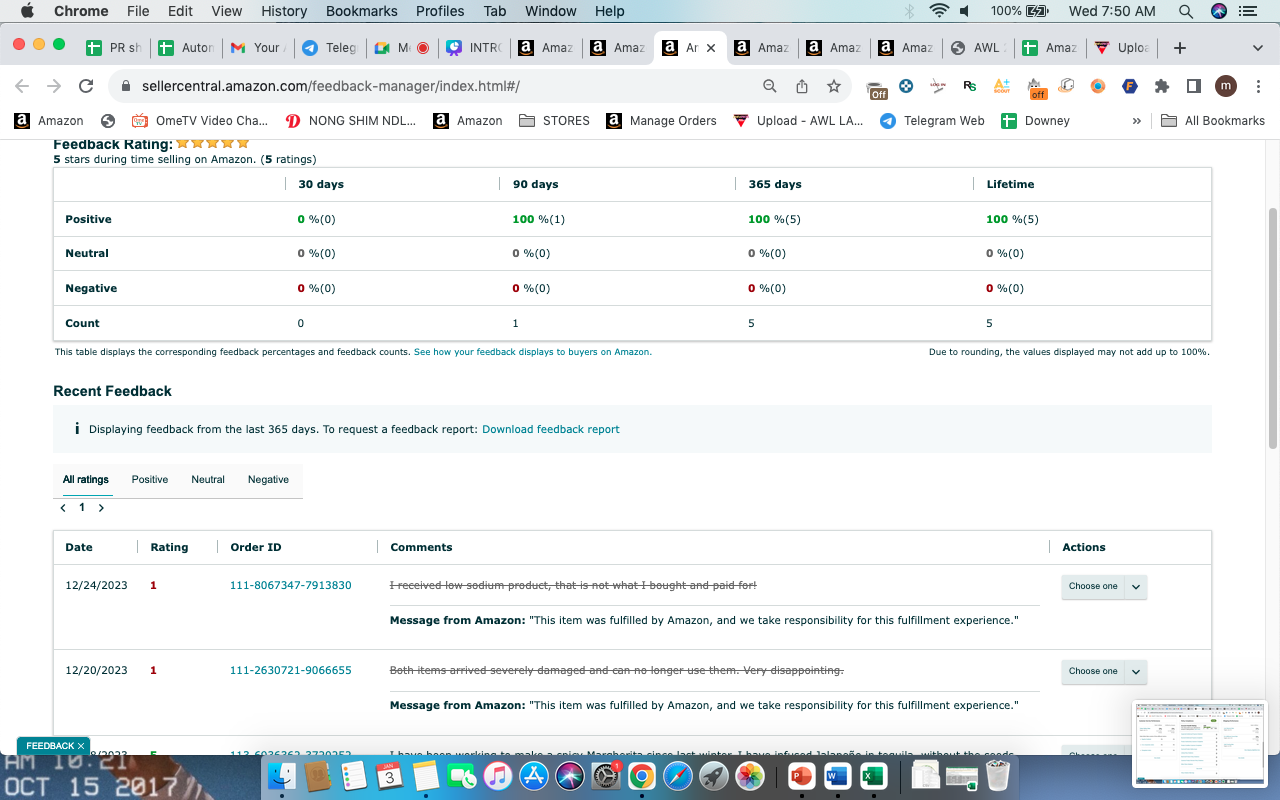Image resolution: width=1280 pixels, height=800 pixels.
Task: Click Spotlight search in menu bar
Action: click(x=1186, y=11)
